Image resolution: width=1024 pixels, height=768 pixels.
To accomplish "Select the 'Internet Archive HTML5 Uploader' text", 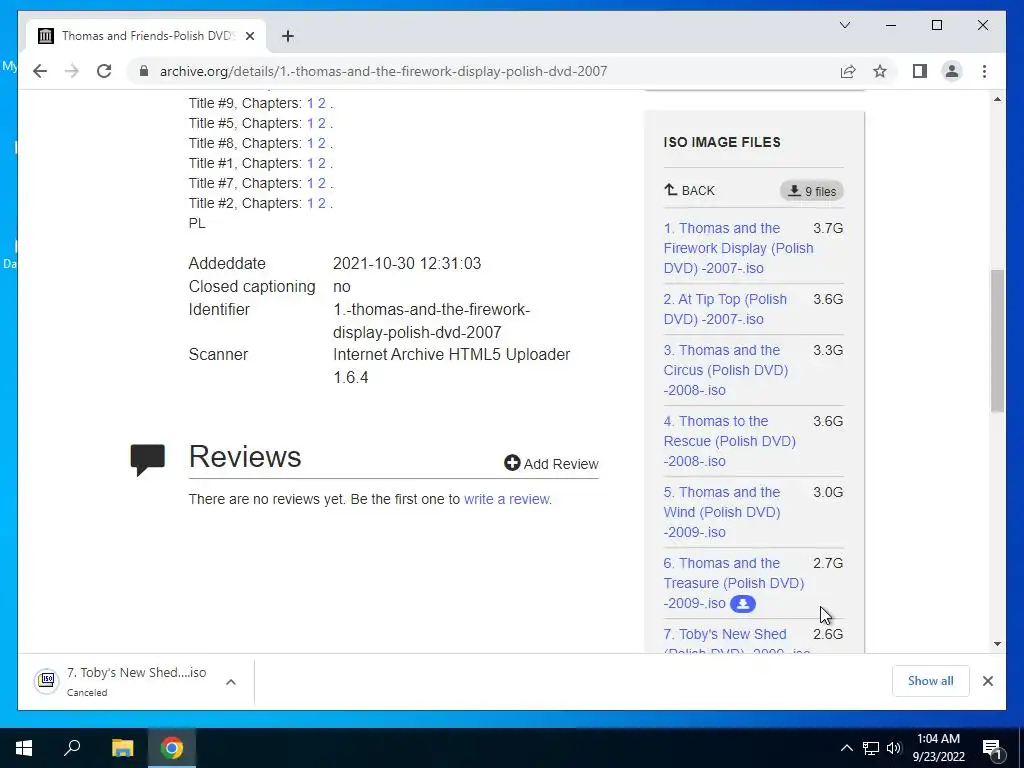I will tap(451, 355).
